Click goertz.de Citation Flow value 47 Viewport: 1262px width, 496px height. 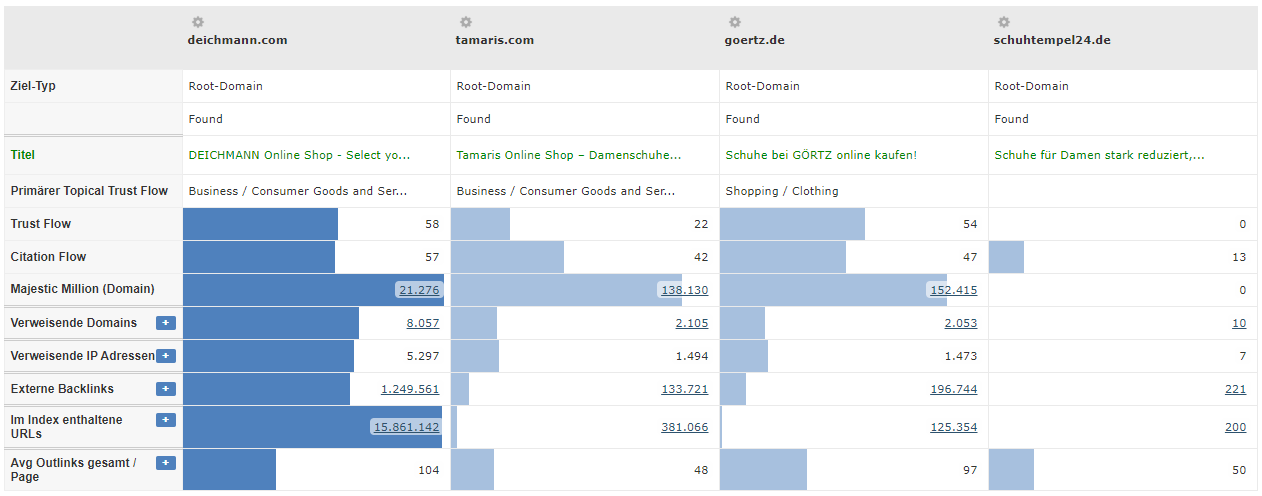(x=970, y=257)
